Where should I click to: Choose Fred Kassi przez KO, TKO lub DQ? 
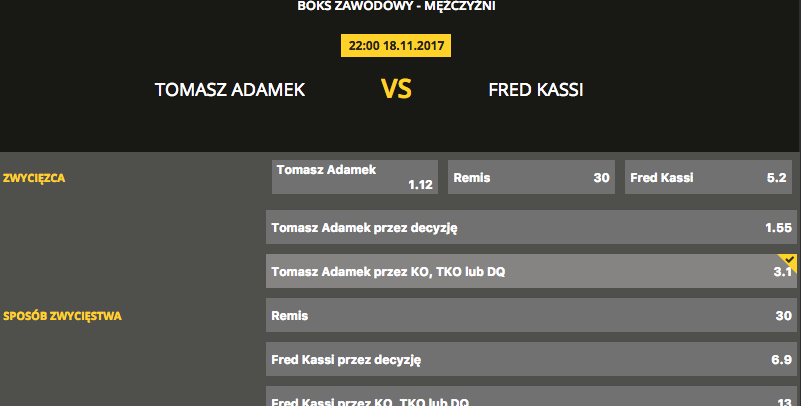530,398
